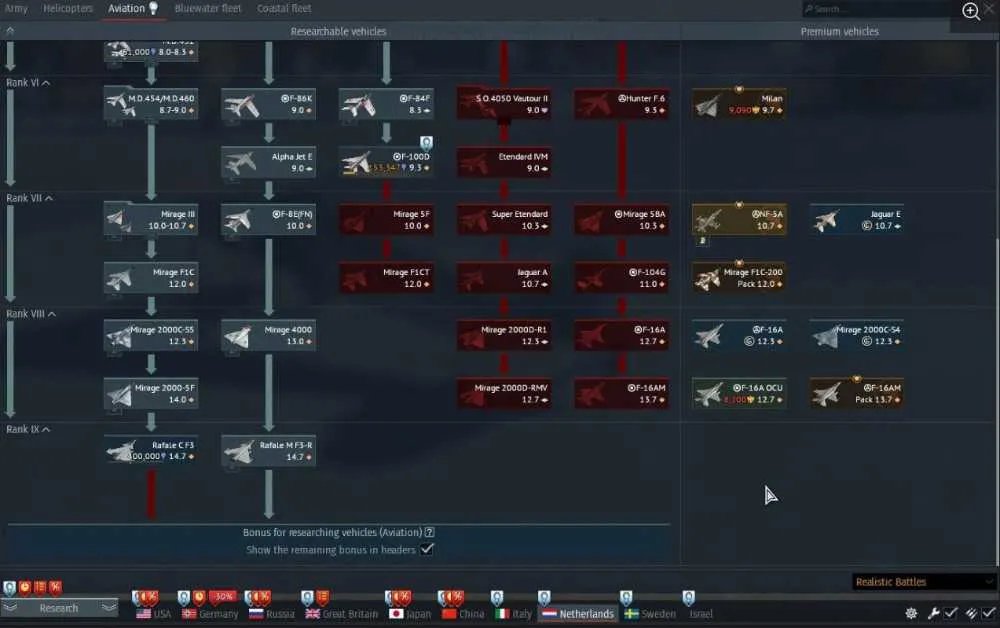Click the Rafale C F3 aircraft icon

(121, 451)
